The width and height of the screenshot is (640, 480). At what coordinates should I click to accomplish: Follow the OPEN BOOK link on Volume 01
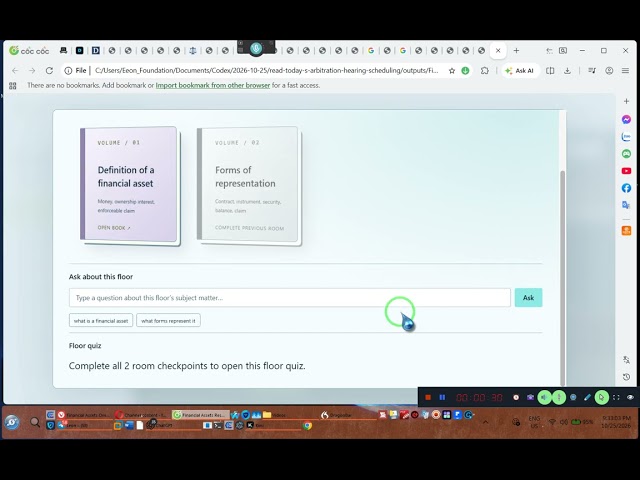tap(114, 228)
